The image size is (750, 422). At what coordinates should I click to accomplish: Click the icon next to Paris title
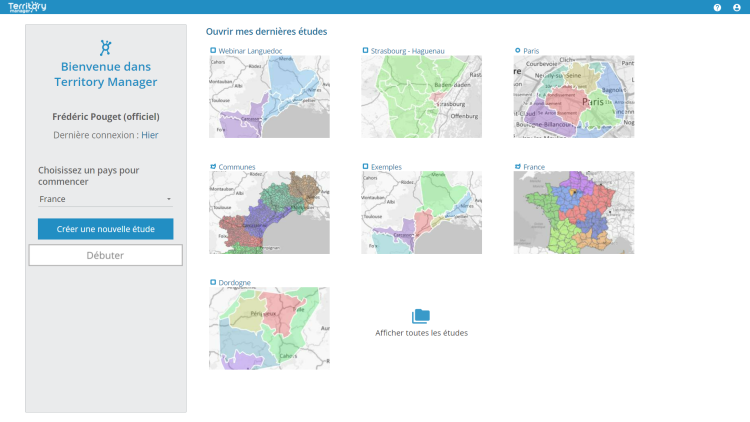pyautogui.click(x=517, y=50)
